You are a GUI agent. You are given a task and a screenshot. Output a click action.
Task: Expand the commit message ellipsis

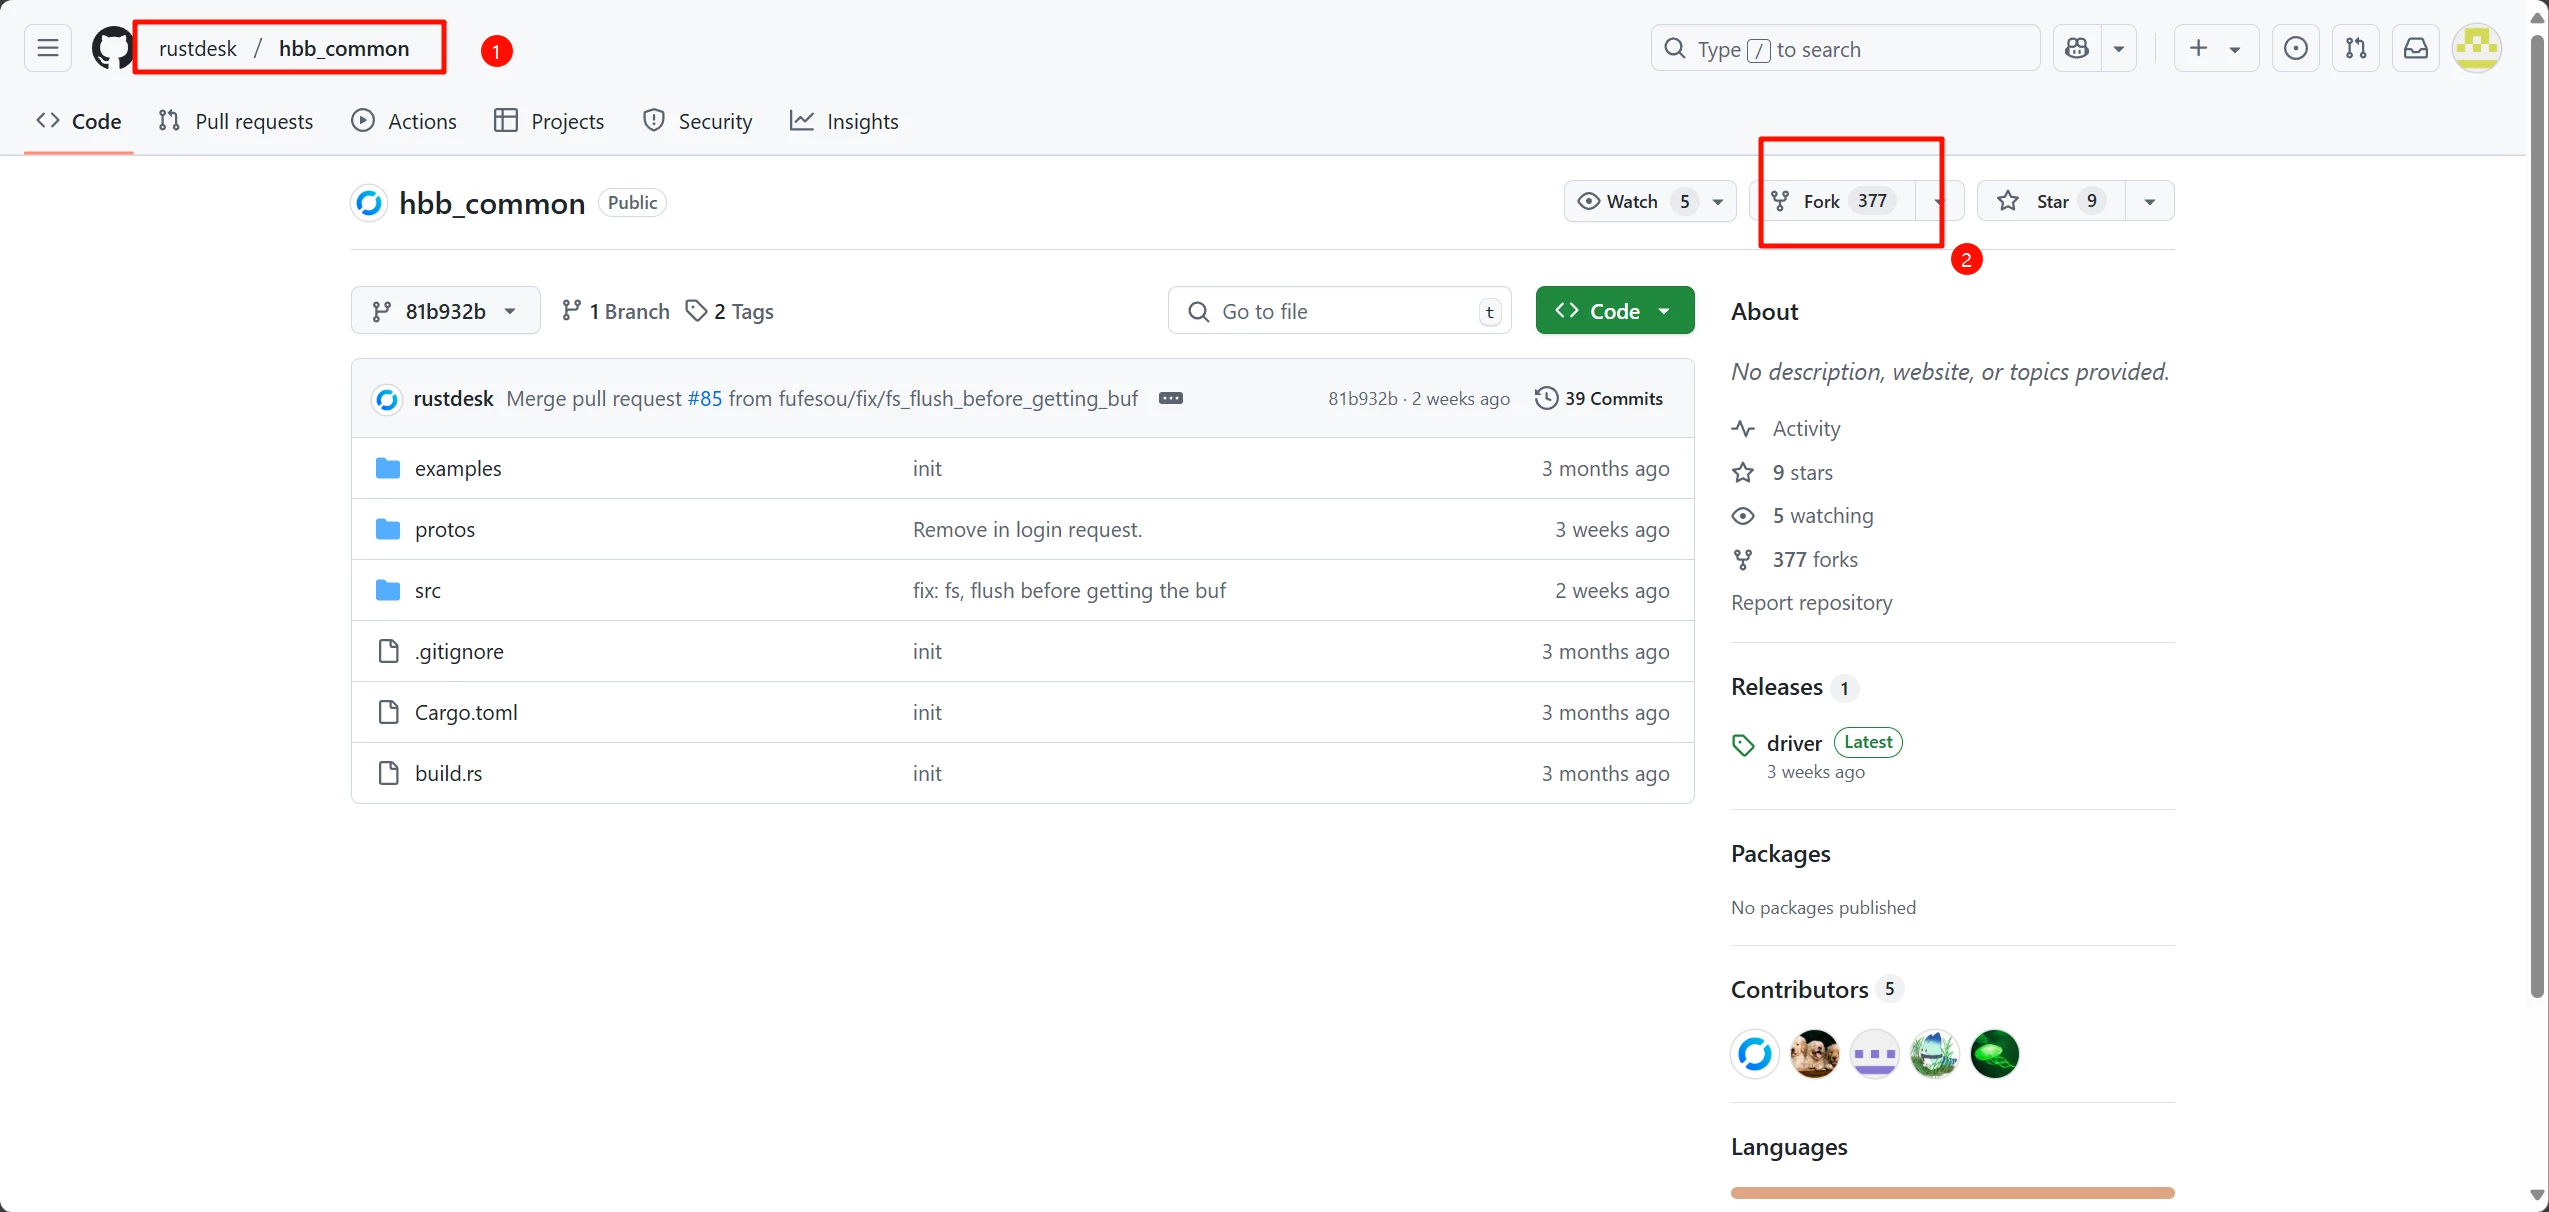[1170, 398]
